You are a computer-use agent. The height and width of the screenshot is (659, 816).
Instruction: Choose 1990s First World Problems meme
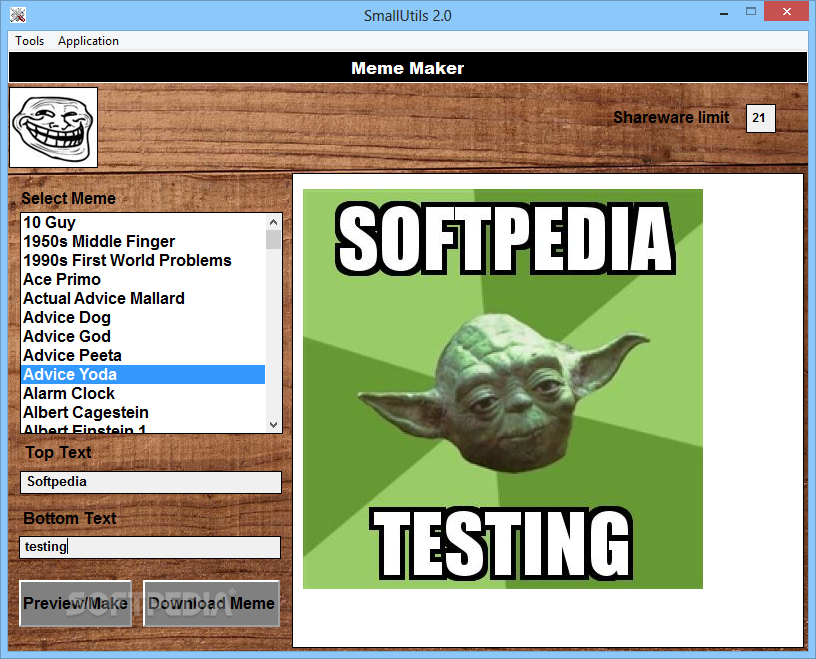(143, 260)
